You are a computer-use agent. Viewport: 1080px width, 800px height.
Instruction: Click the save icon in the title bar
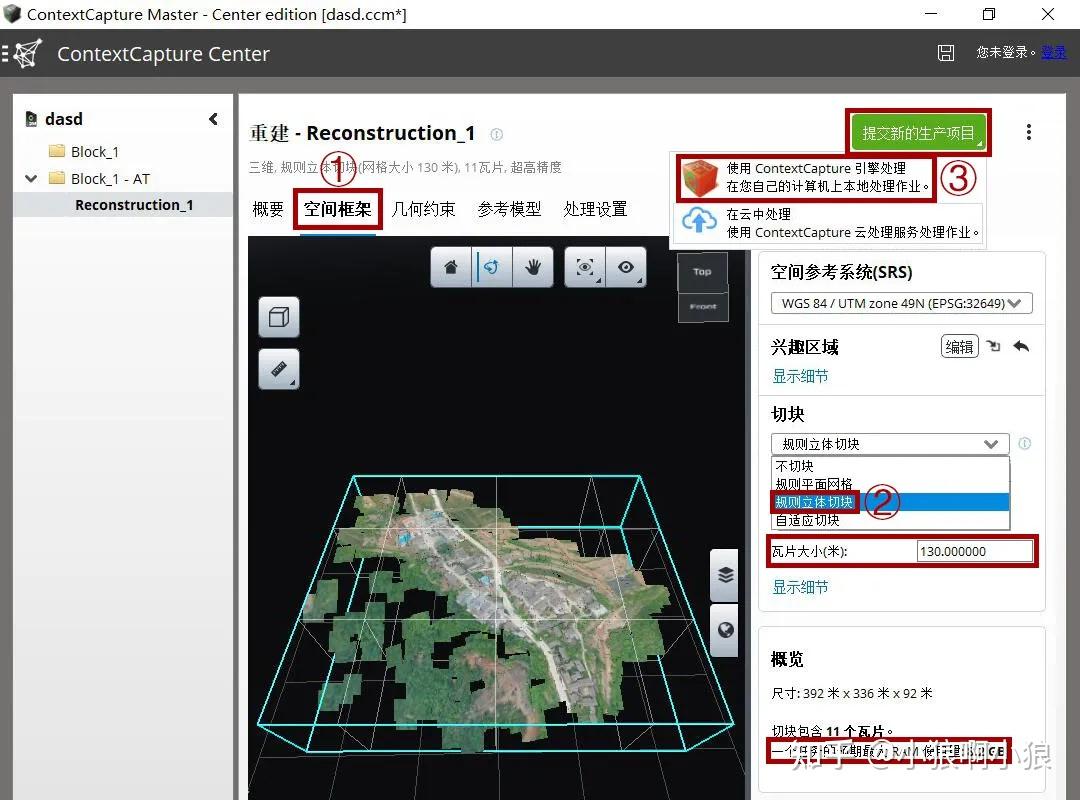945,53
